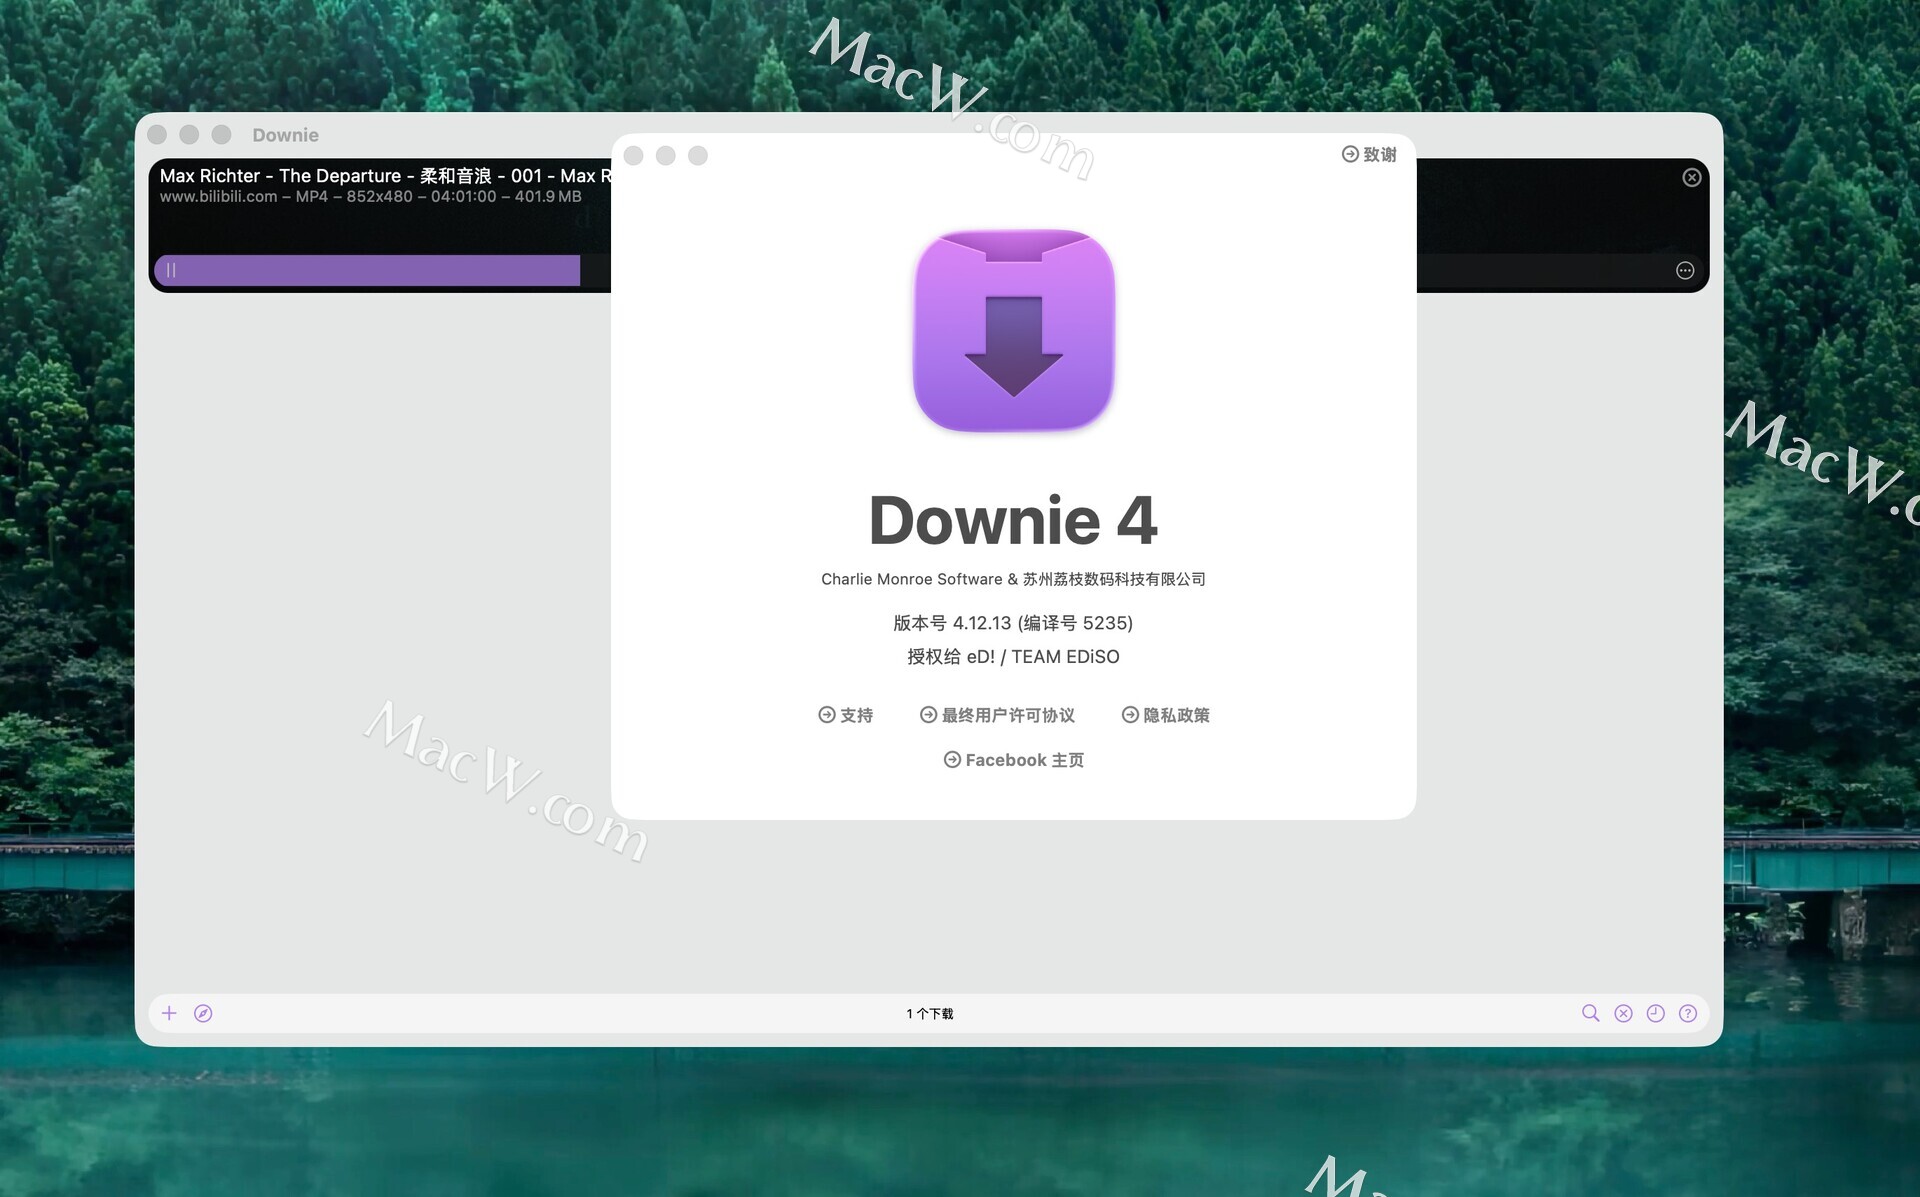Search downloads with magnifier icon
Image resolution: width=1920 pixels, height=1197 pixels.
point(1590,1013)
